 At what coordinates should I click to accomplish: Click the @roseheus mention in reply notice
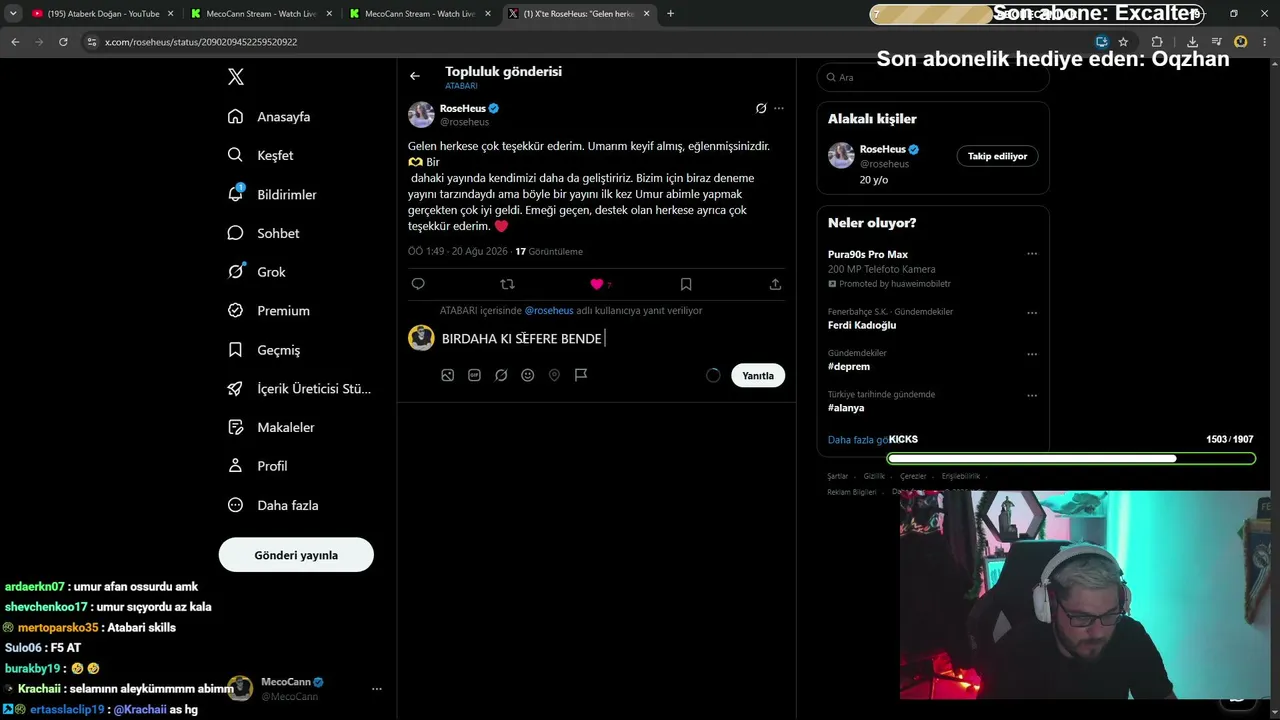(549, 311)
